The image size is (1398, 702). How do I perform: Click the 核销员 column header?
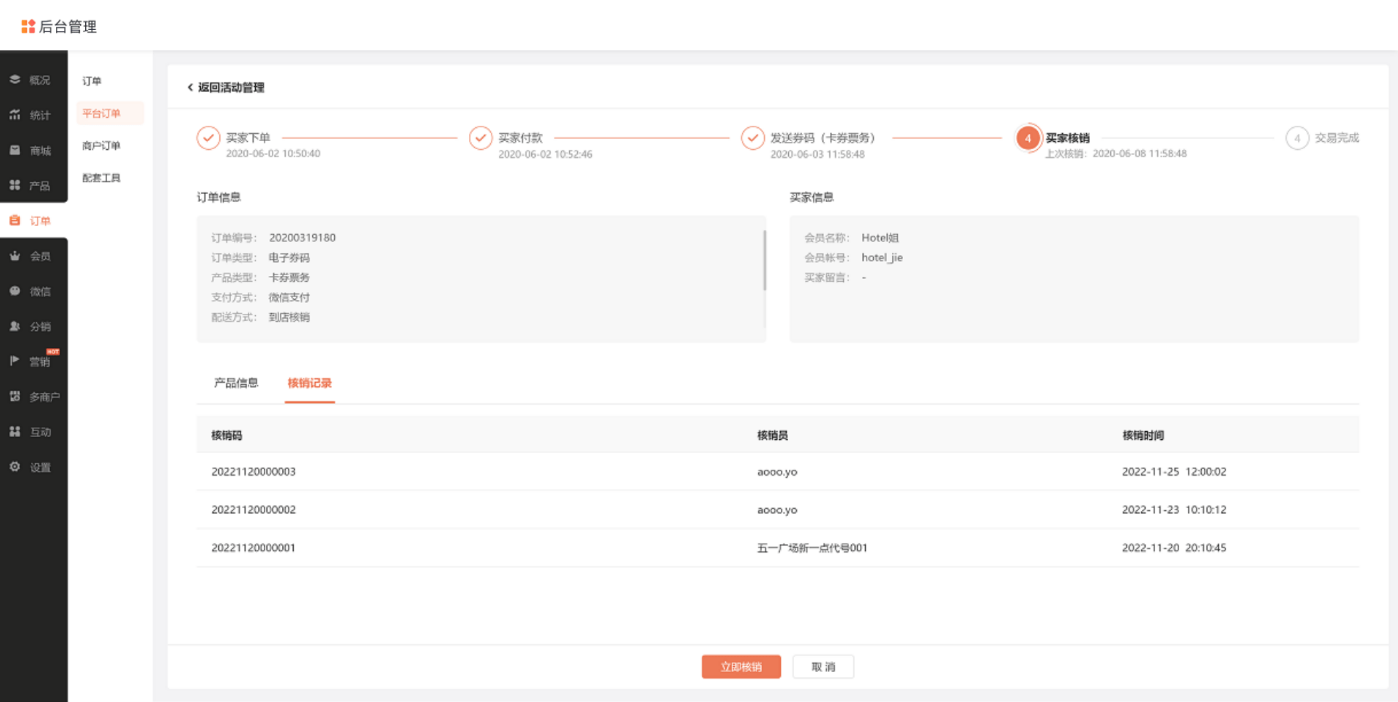(773, 435)
